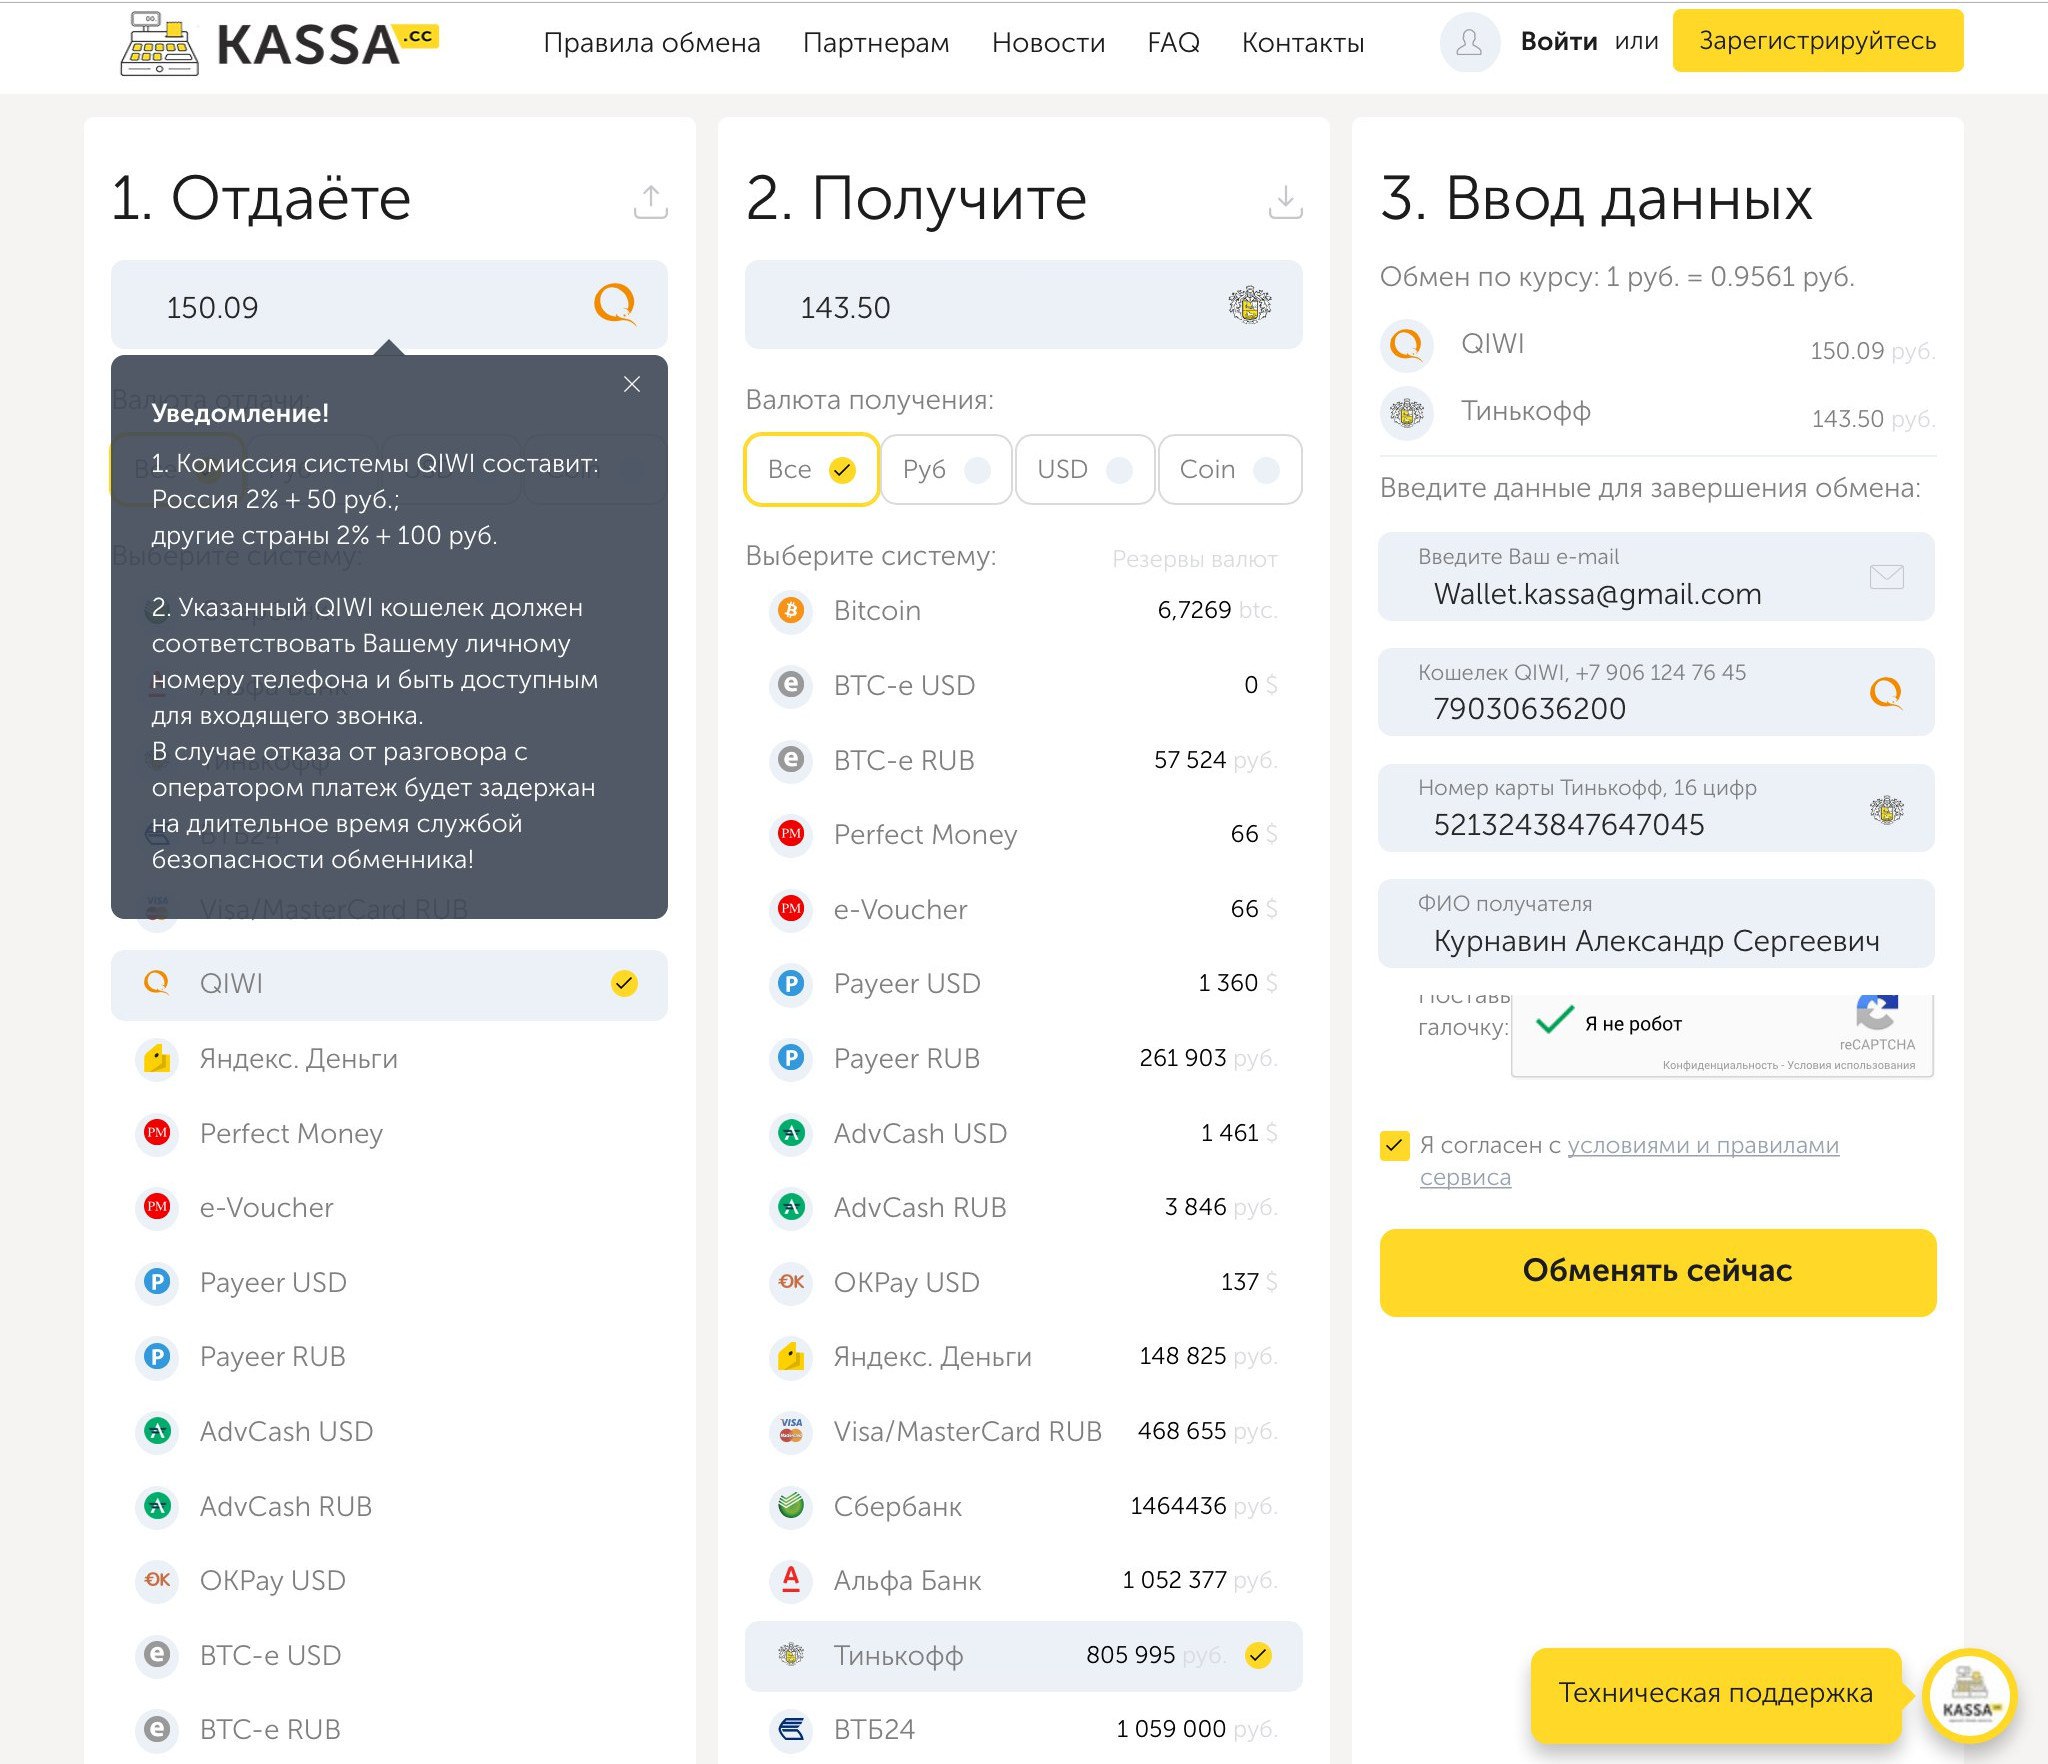Click the Обменять сейчас button
The height and width of the screenshot is (1764, 2048).
pyautogui.click(x=1657, y=1272)
